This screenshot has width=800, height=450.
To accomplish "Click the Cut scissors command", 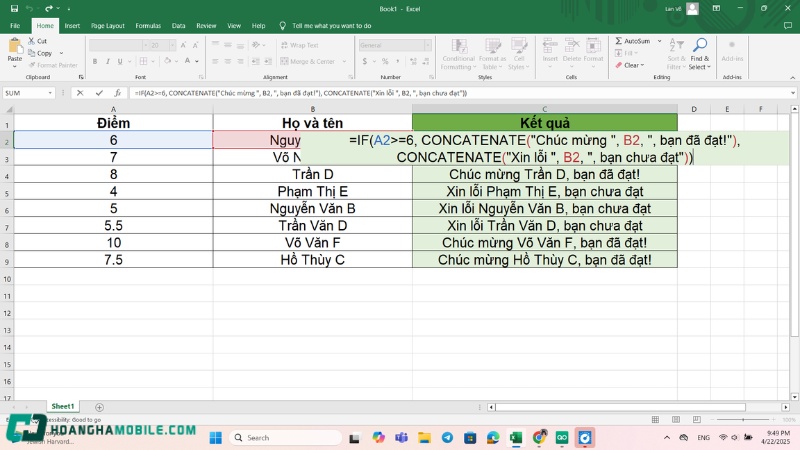I will (37, 41).
